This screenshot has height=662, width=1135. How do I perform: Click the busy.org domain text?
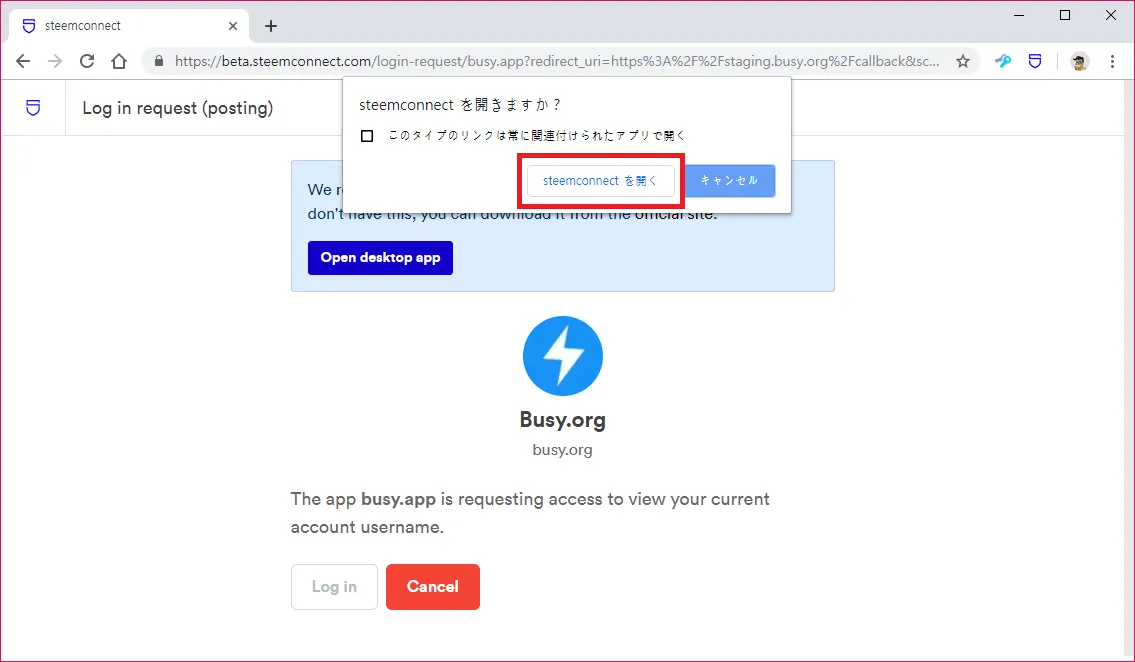[562, 450]
